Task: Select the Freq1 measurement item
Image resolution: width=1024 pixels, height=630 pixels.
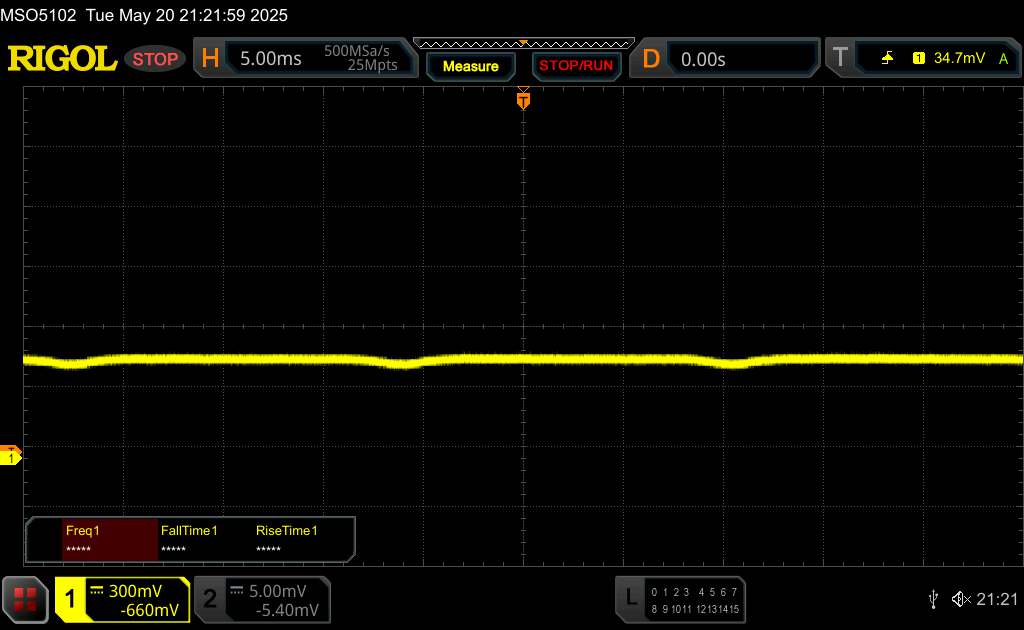Action: 92,539
